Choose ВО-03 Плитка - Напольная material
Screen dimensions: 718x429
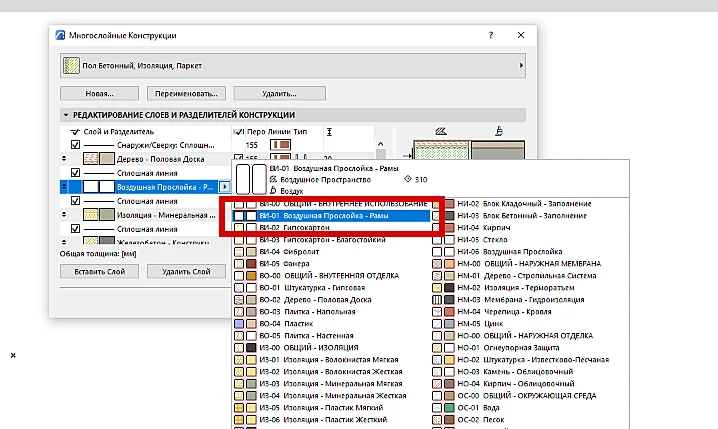click(332, 311)
